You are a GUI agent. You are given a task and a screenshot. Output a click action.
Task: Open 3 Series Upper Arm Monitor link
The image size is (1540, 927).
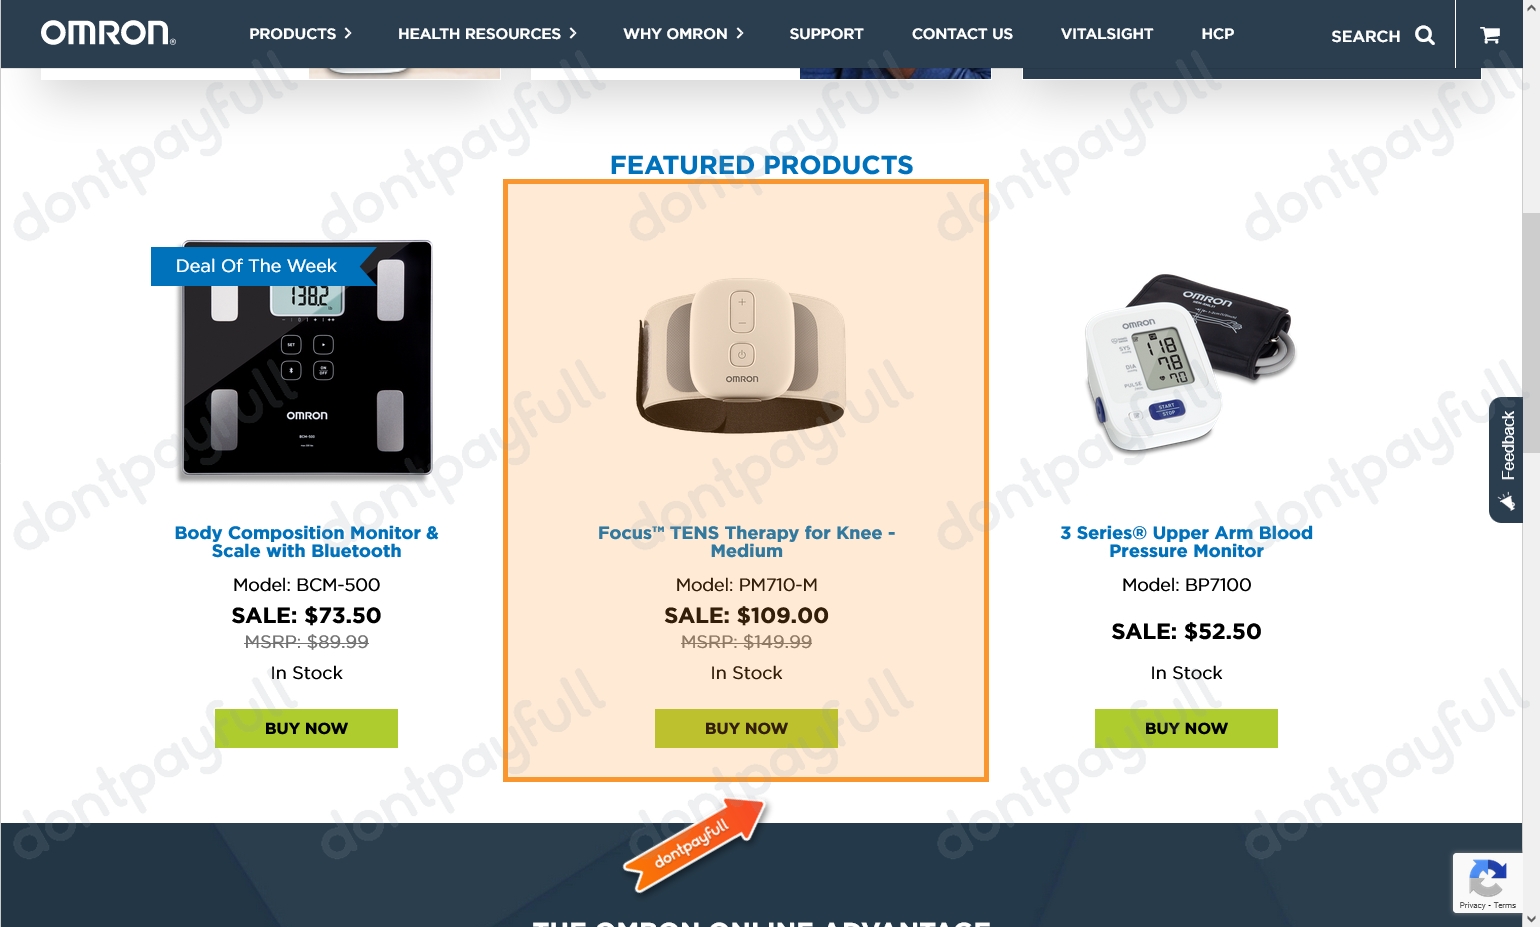(1186, 542)
